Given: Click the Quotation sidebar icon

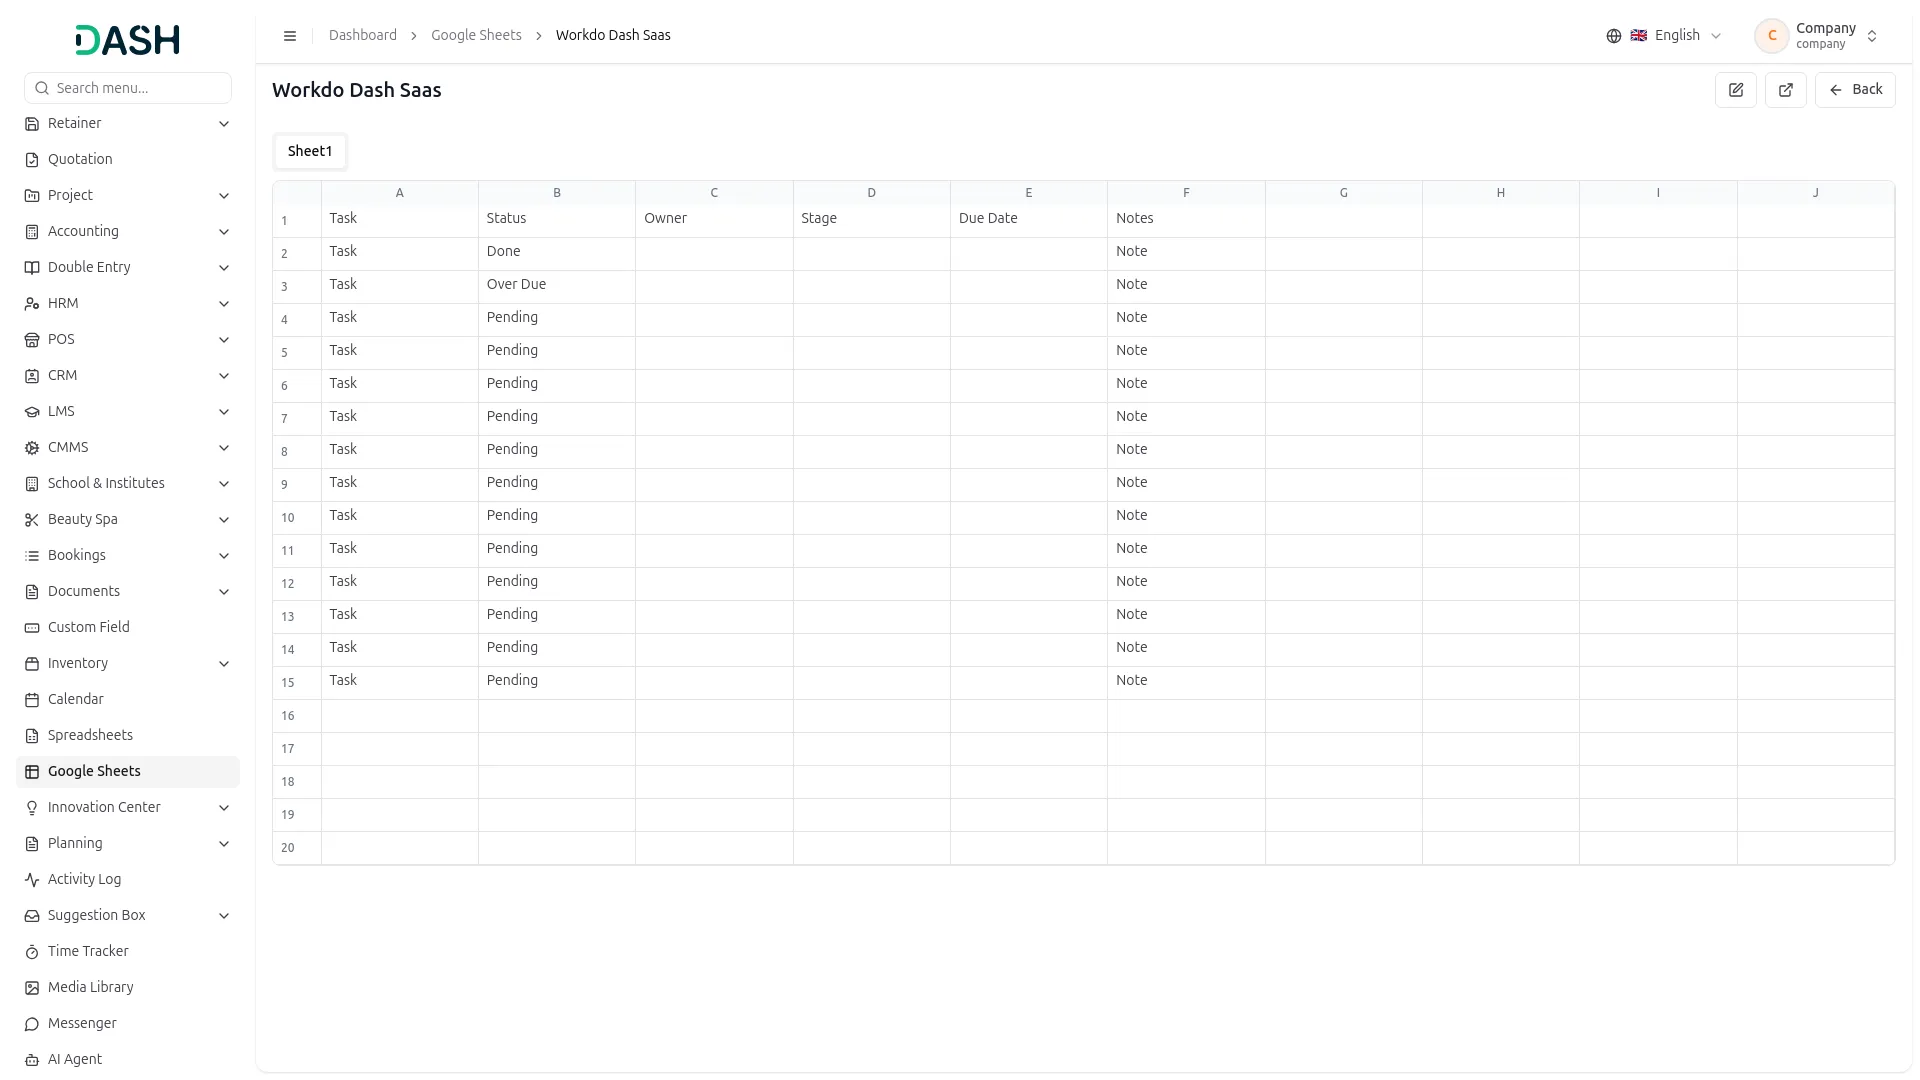Looking at the screenshot, I should (x=32, y=160).
